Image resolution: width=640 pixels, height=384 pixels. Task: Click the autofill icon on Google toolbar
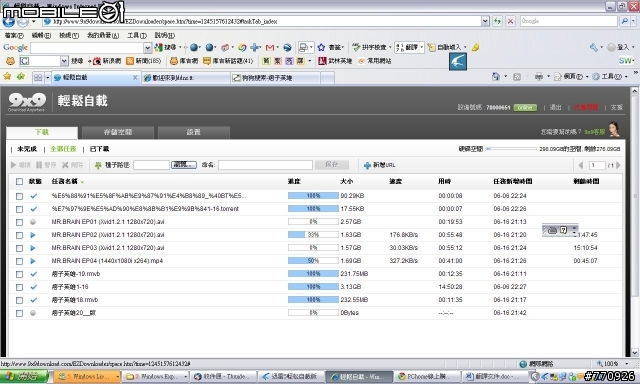click(x=431, y=47)
